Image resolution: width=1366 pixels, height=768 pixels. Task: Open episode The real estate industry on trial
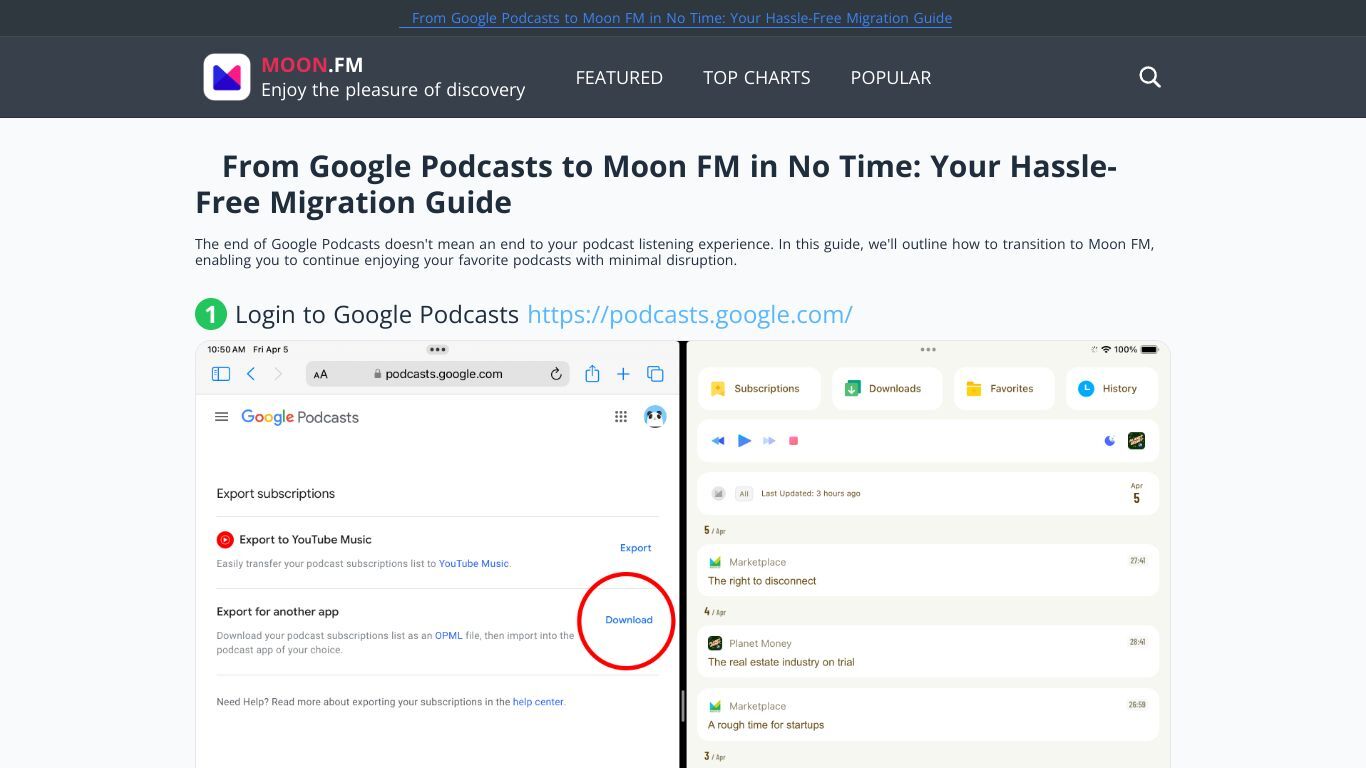point(928,653)
